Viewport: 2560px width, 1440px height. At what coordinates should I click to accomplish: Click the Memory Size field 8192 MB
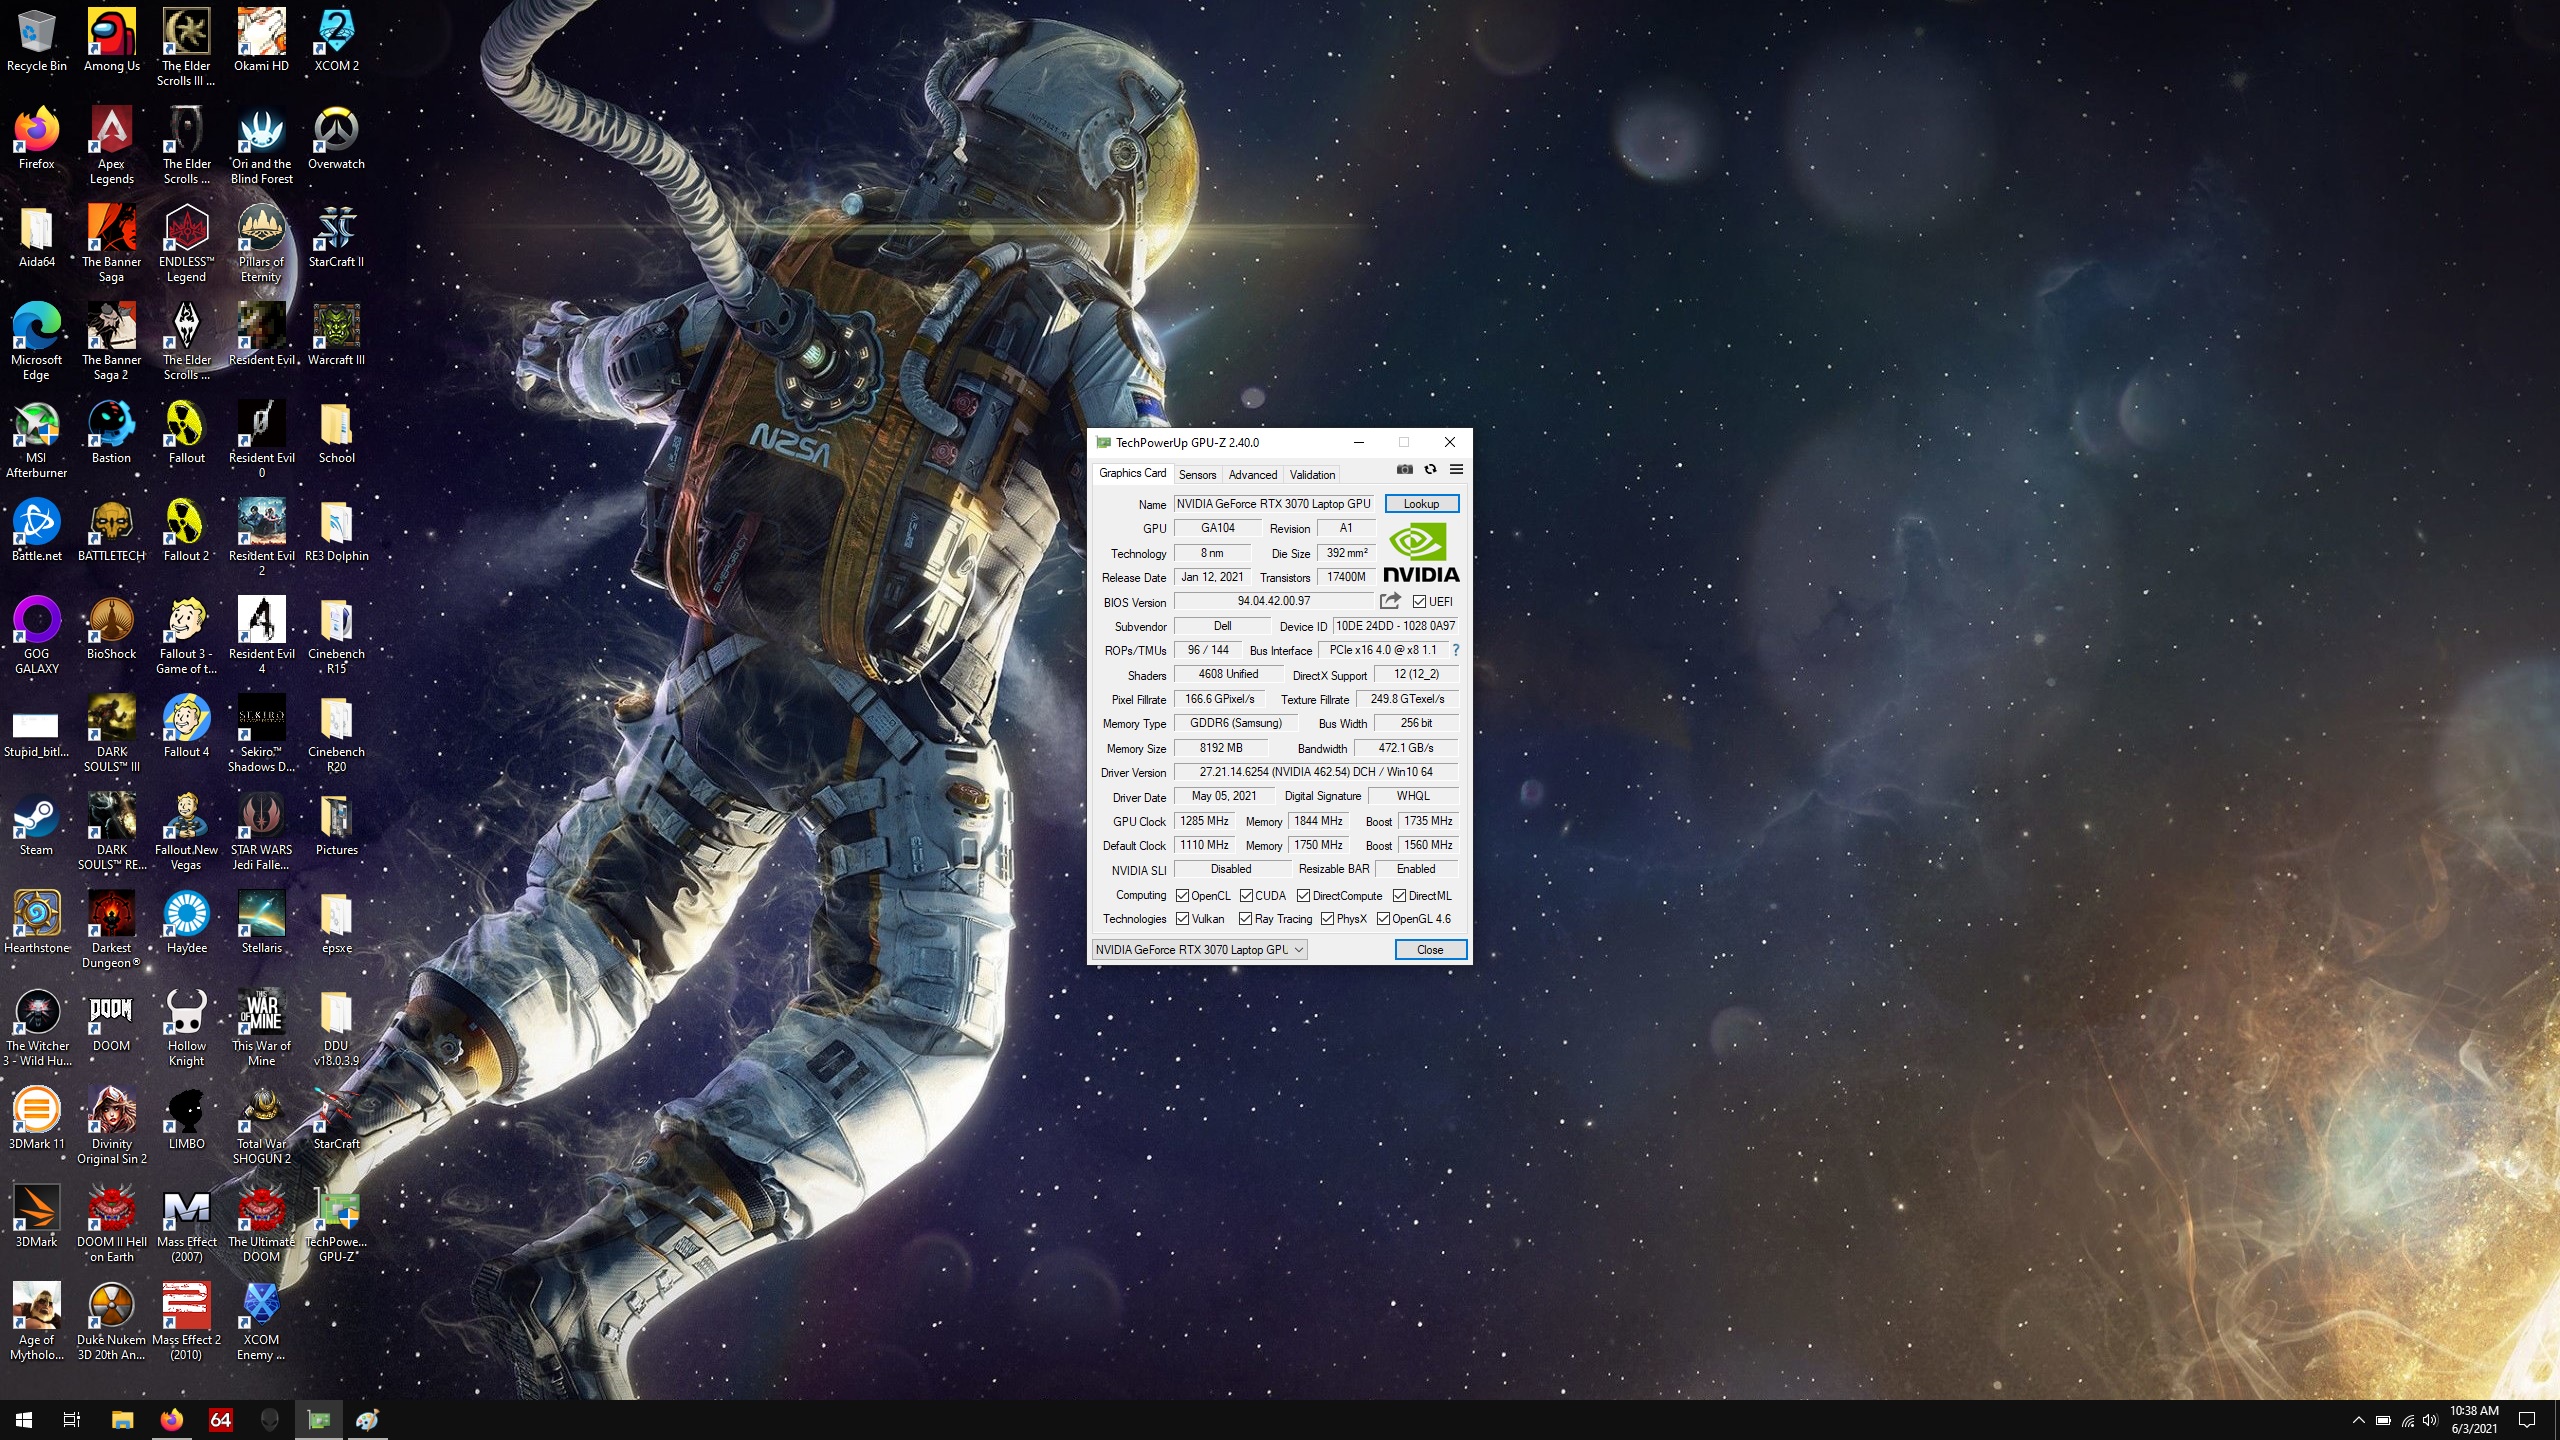1220,748
